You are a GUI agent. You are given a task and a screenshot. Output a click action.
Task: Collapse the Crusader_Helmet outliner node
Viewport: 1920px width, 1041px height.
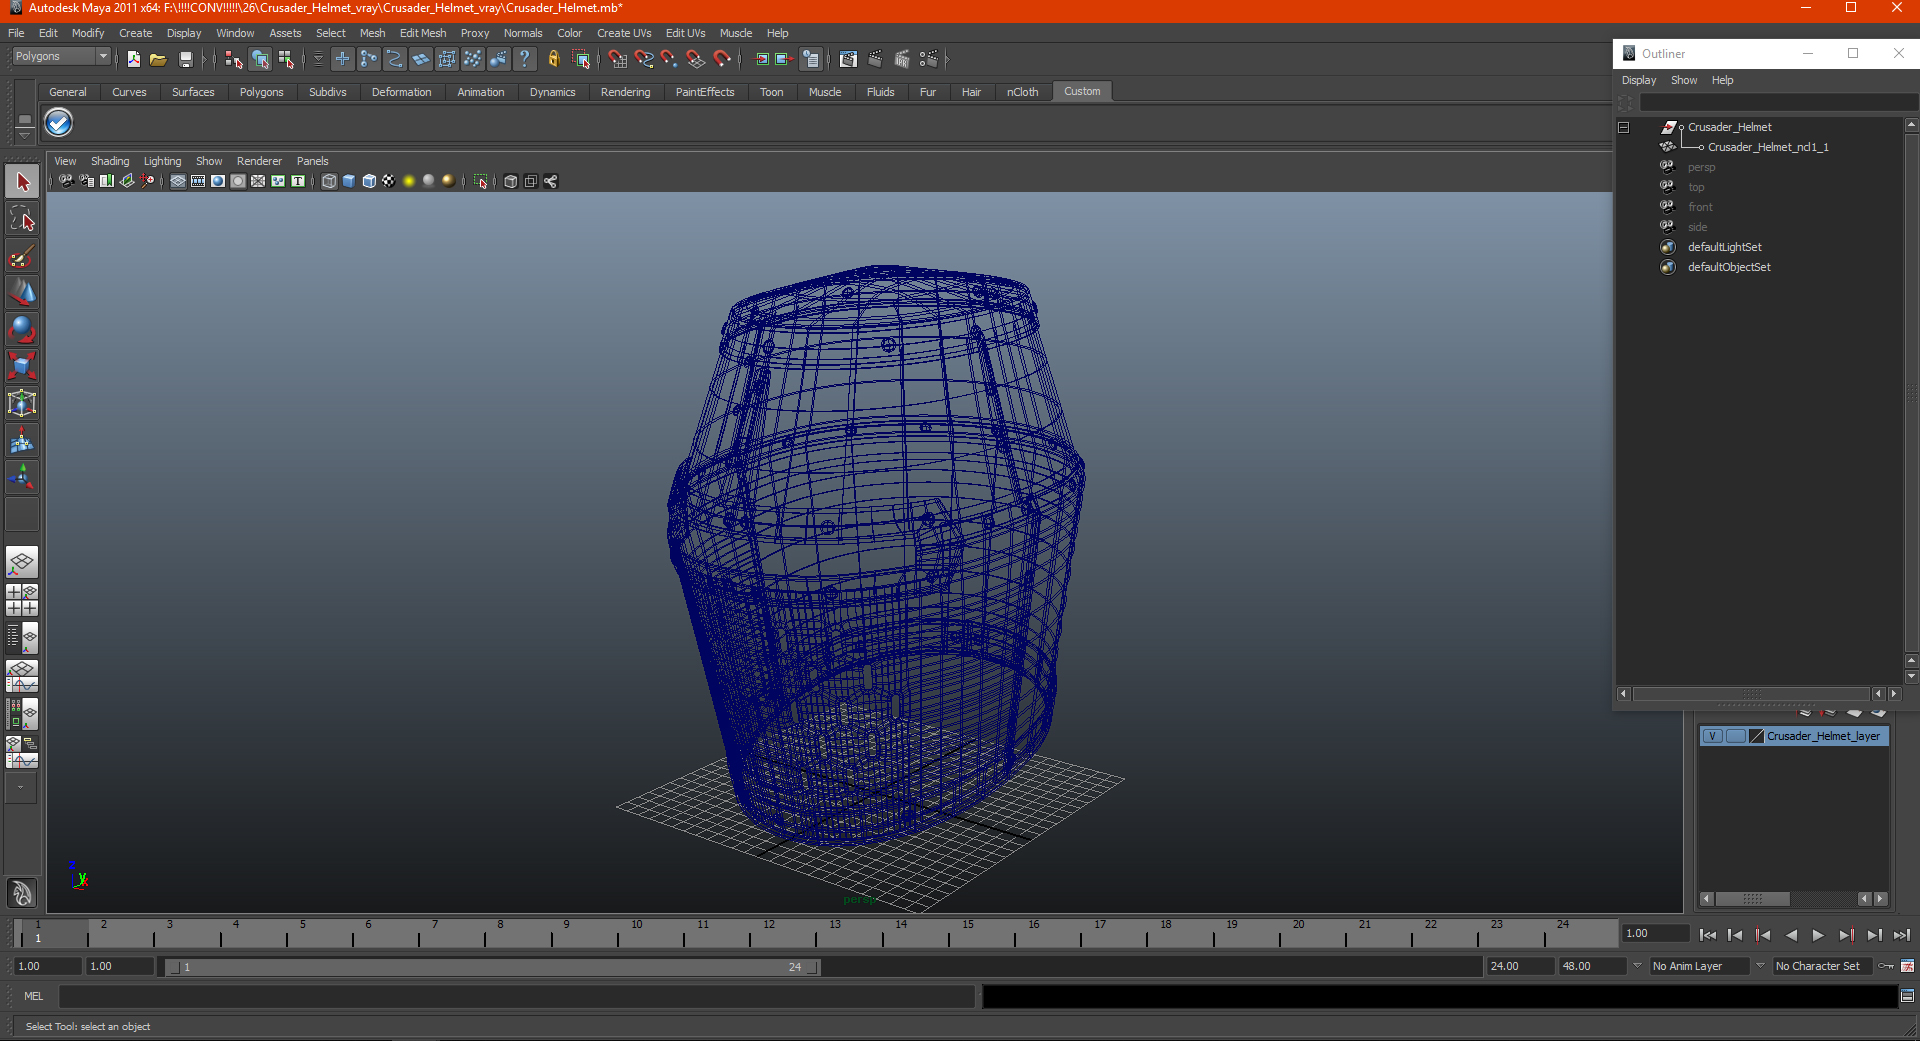(1623, 127)
